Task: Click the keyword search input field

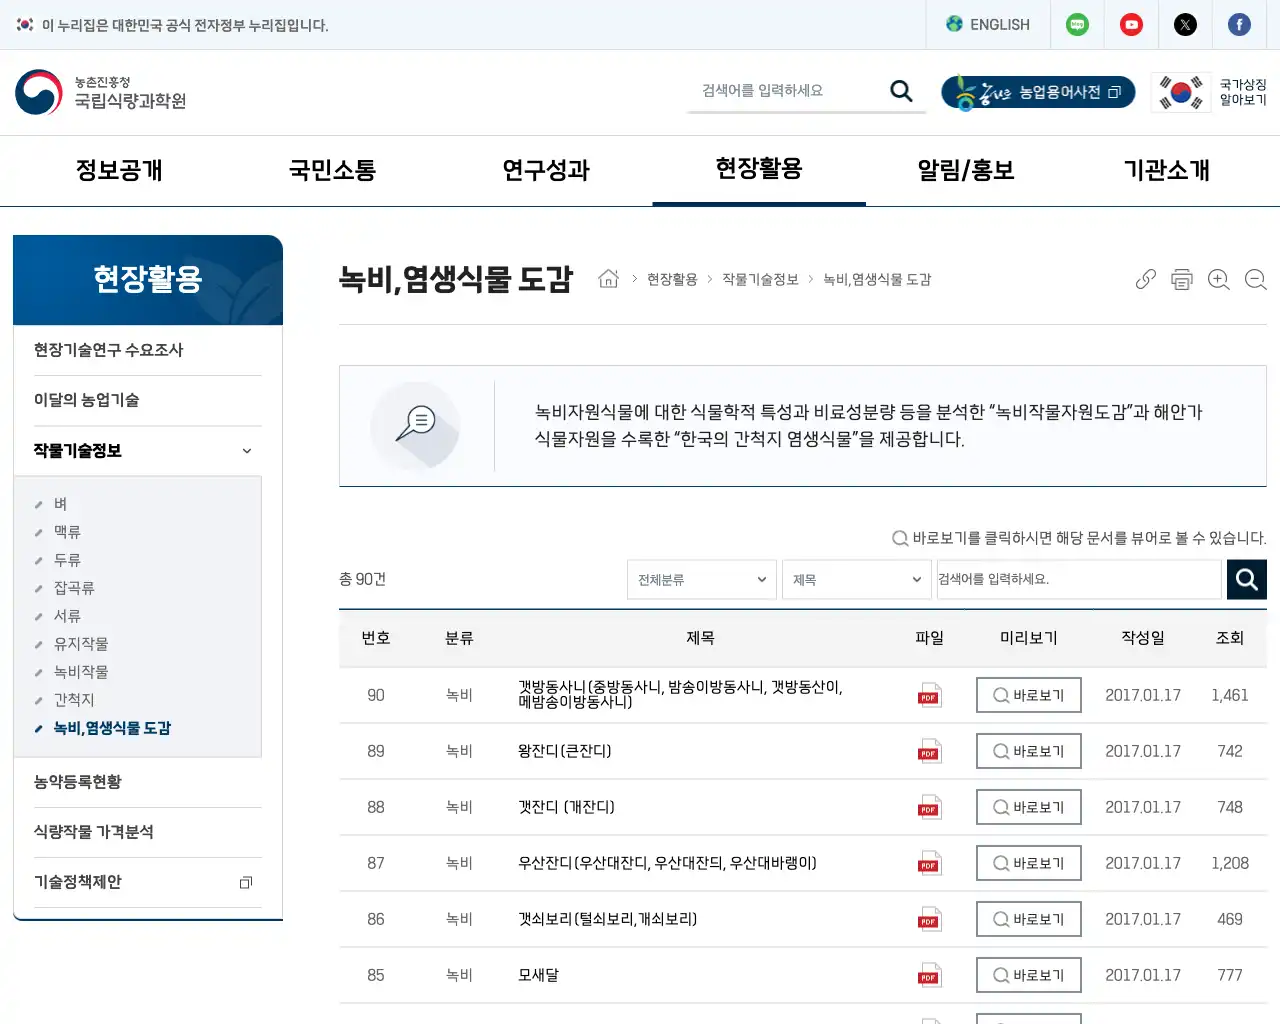Action: (x=1079, y=579)
